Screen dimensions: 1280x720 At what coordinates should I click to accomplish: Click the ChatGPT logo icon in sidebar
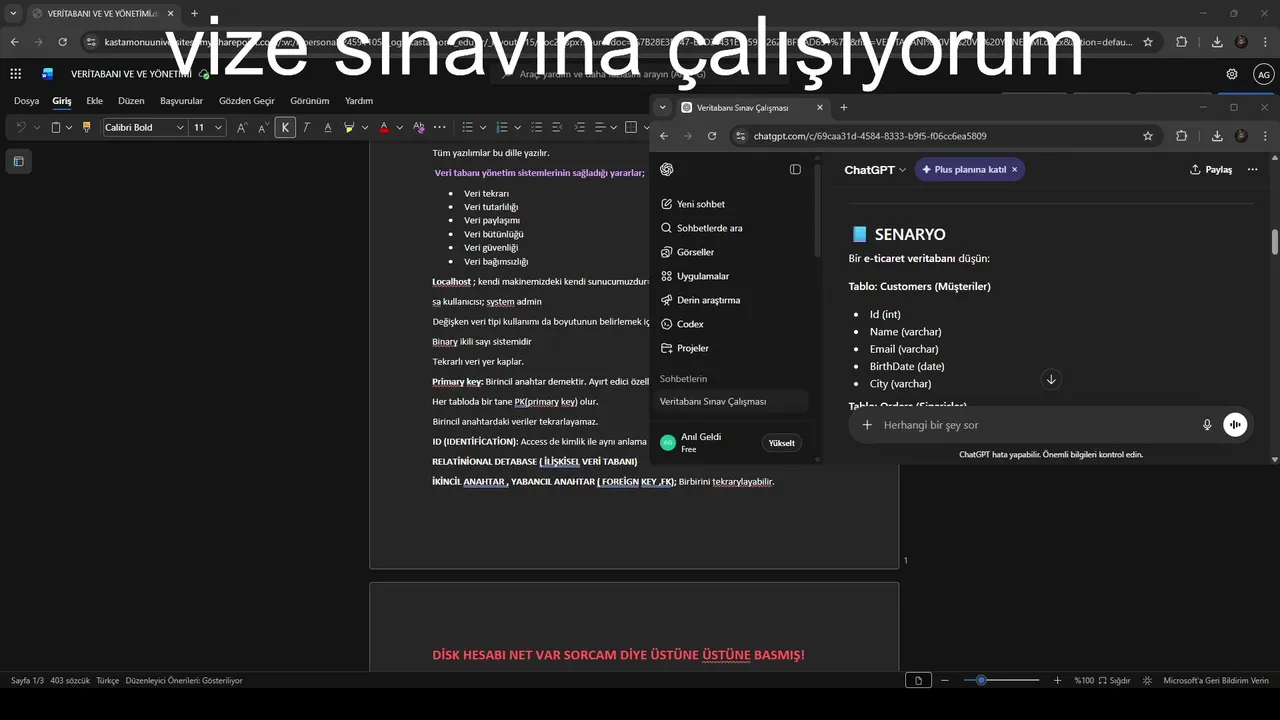[667, 170]
